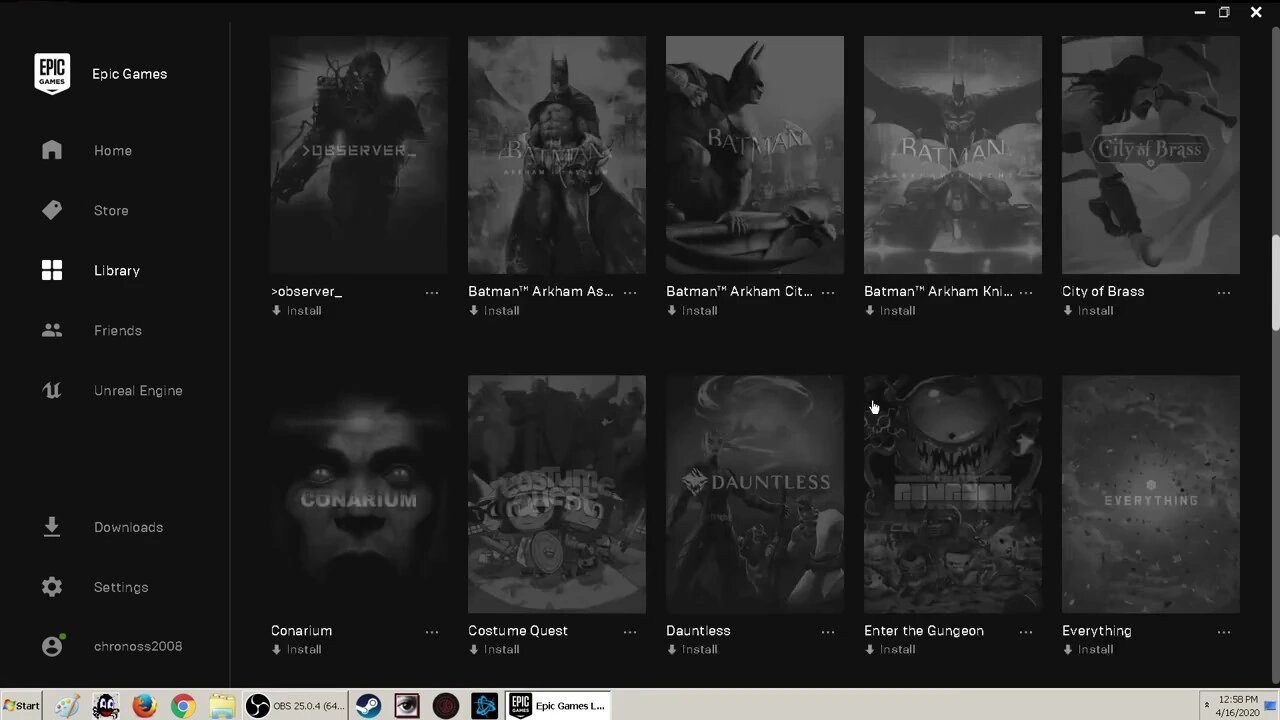This screenshot has height=720, width=1280.
Task: Open the chronoss2008 account menu
Action: [138, 646]
